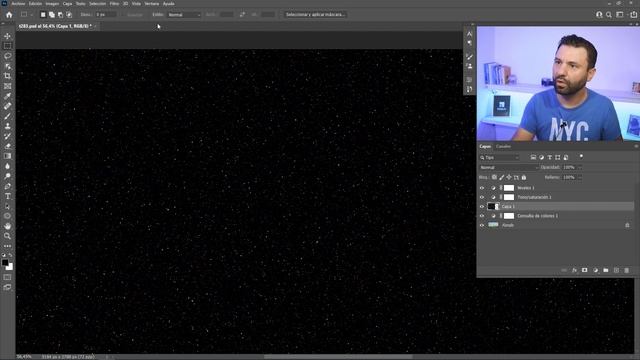
Task: Select the Eraser tool
Action: [x=7, y=146]
